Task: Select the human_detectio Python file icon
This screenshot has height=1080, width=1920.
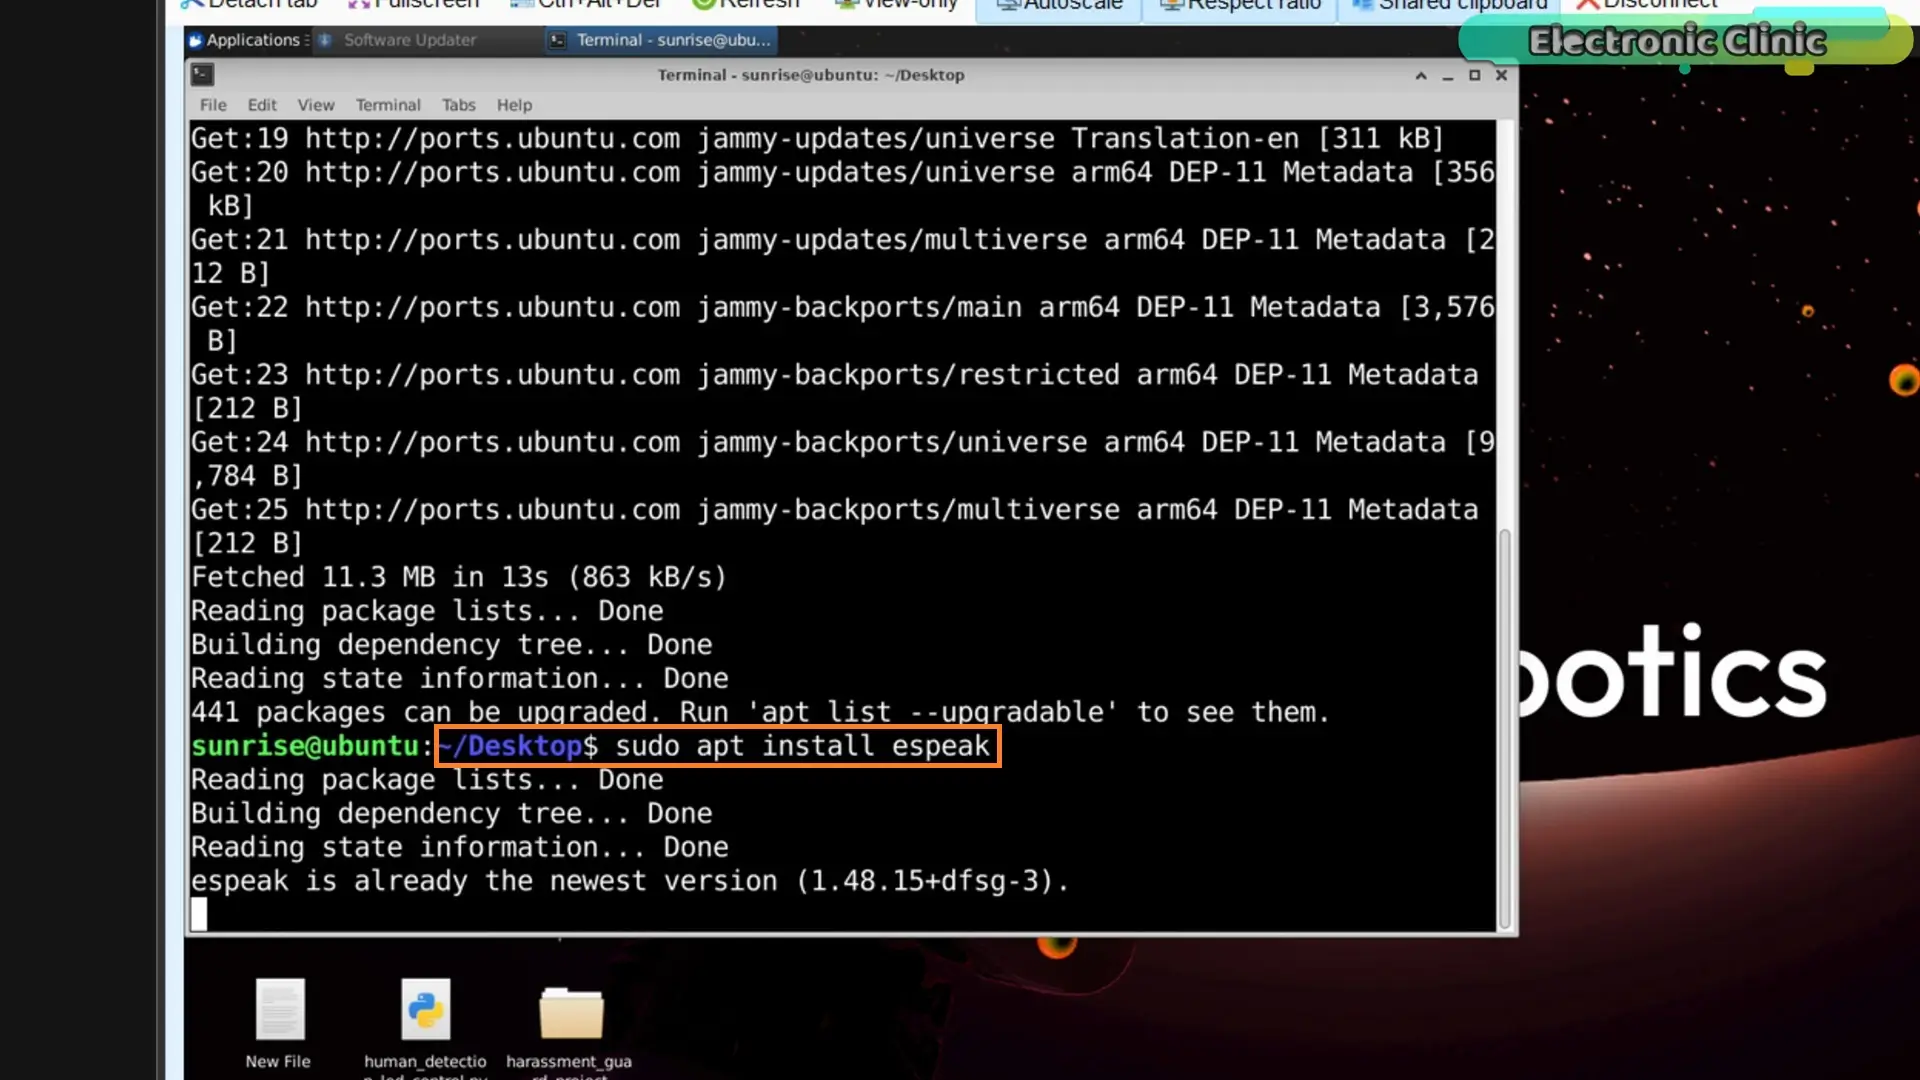Action: coord(426,1028)
